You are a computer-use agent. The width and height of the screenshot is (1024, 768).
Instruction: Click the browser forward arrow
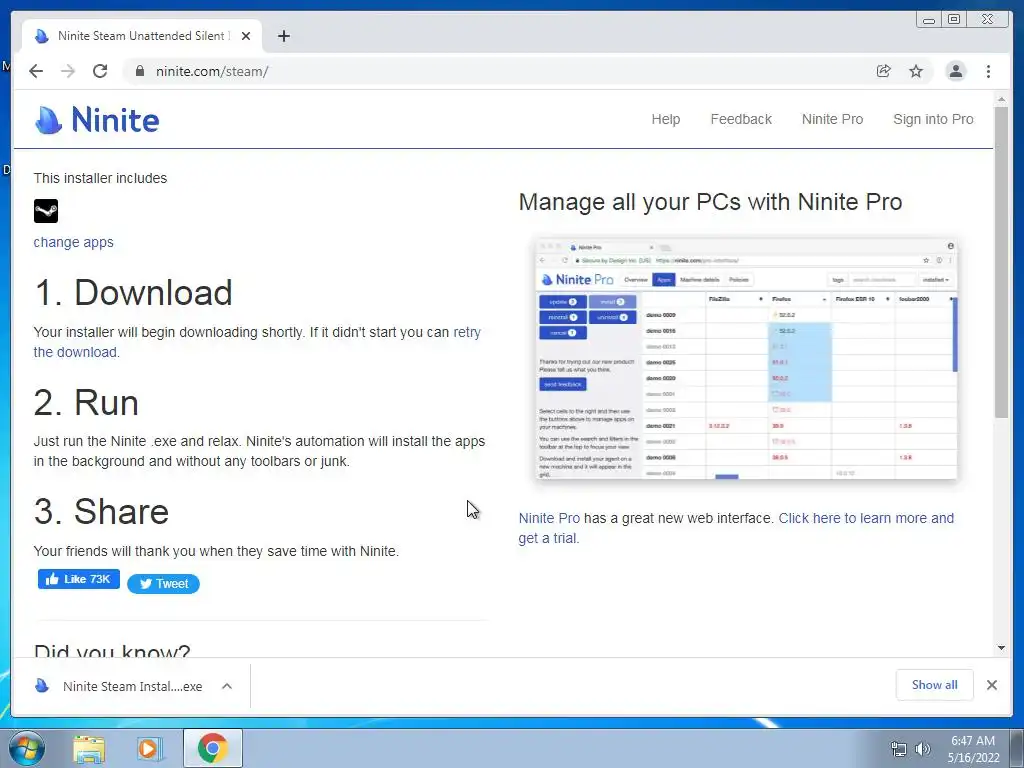click(x=68, y=71)
